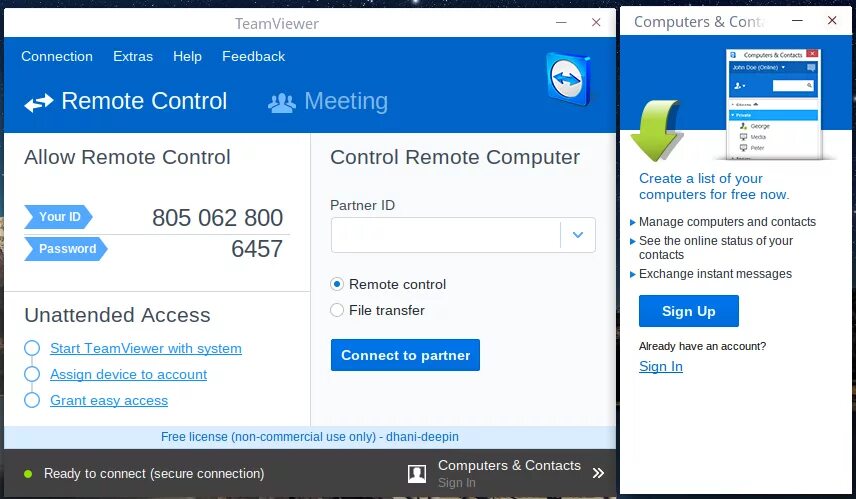
Task: Click the TeamViewer logo icon
Action: pos(569,79)
